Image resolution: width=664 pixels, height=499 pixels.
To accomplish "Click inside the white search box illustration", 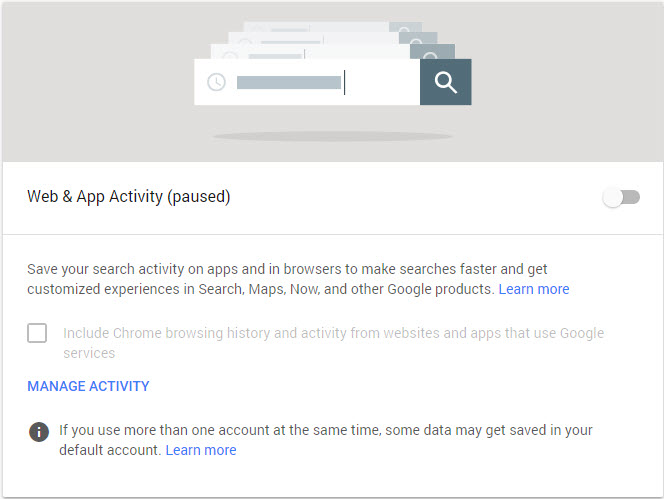I will 385,82.
